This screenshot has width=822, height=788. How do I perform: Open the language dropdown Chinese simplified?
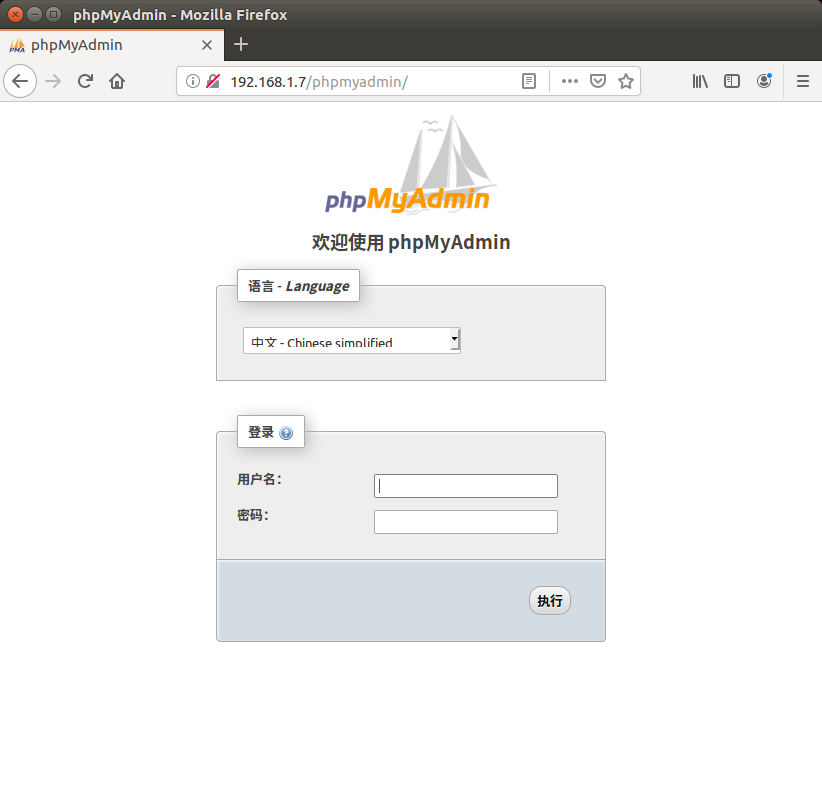click(x=352, y=341)
